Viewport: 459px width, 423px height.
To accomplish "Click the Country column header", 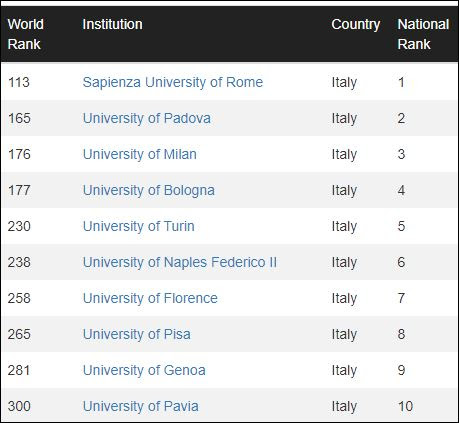I will tap(356, 25).
